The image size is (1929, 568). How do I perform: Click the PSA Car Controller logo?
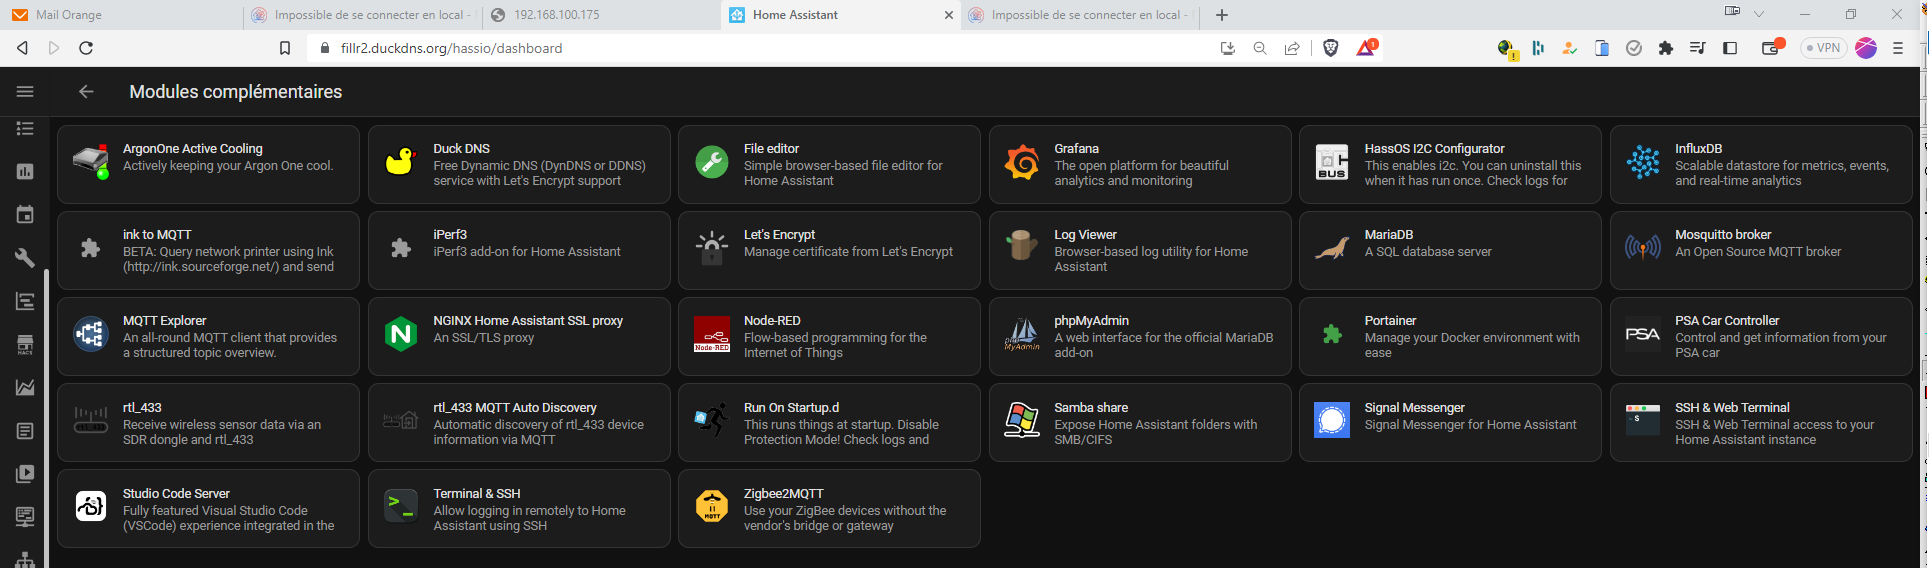pyautogui.click(x=1643, y=334)
